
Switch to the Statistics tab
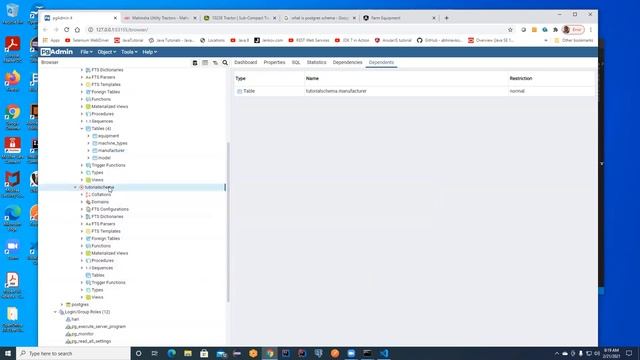[x=316, y=62]
